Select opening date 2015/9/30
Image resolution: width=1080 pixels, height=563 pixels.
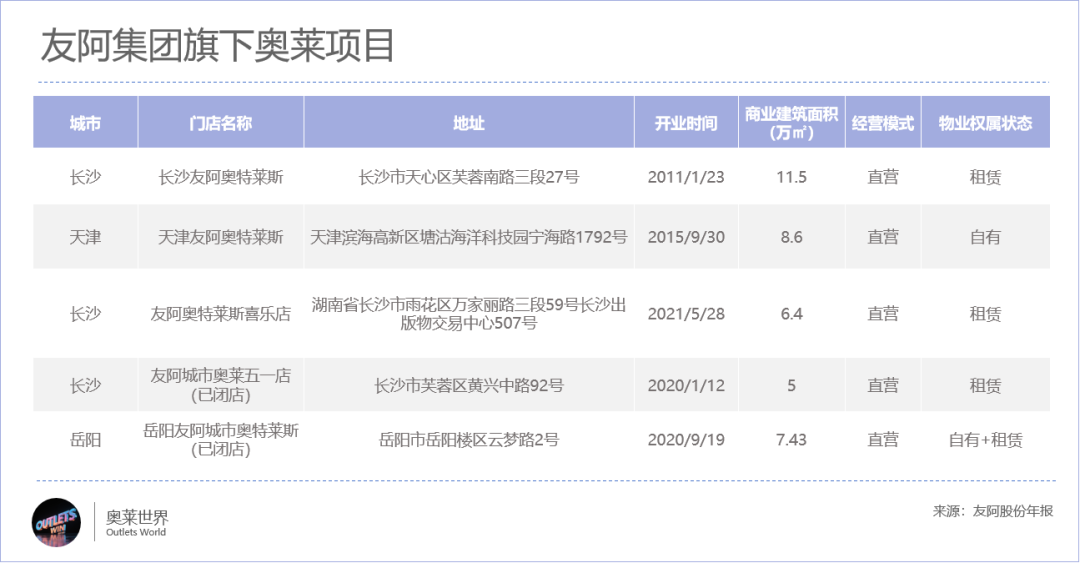coord(686,237)
